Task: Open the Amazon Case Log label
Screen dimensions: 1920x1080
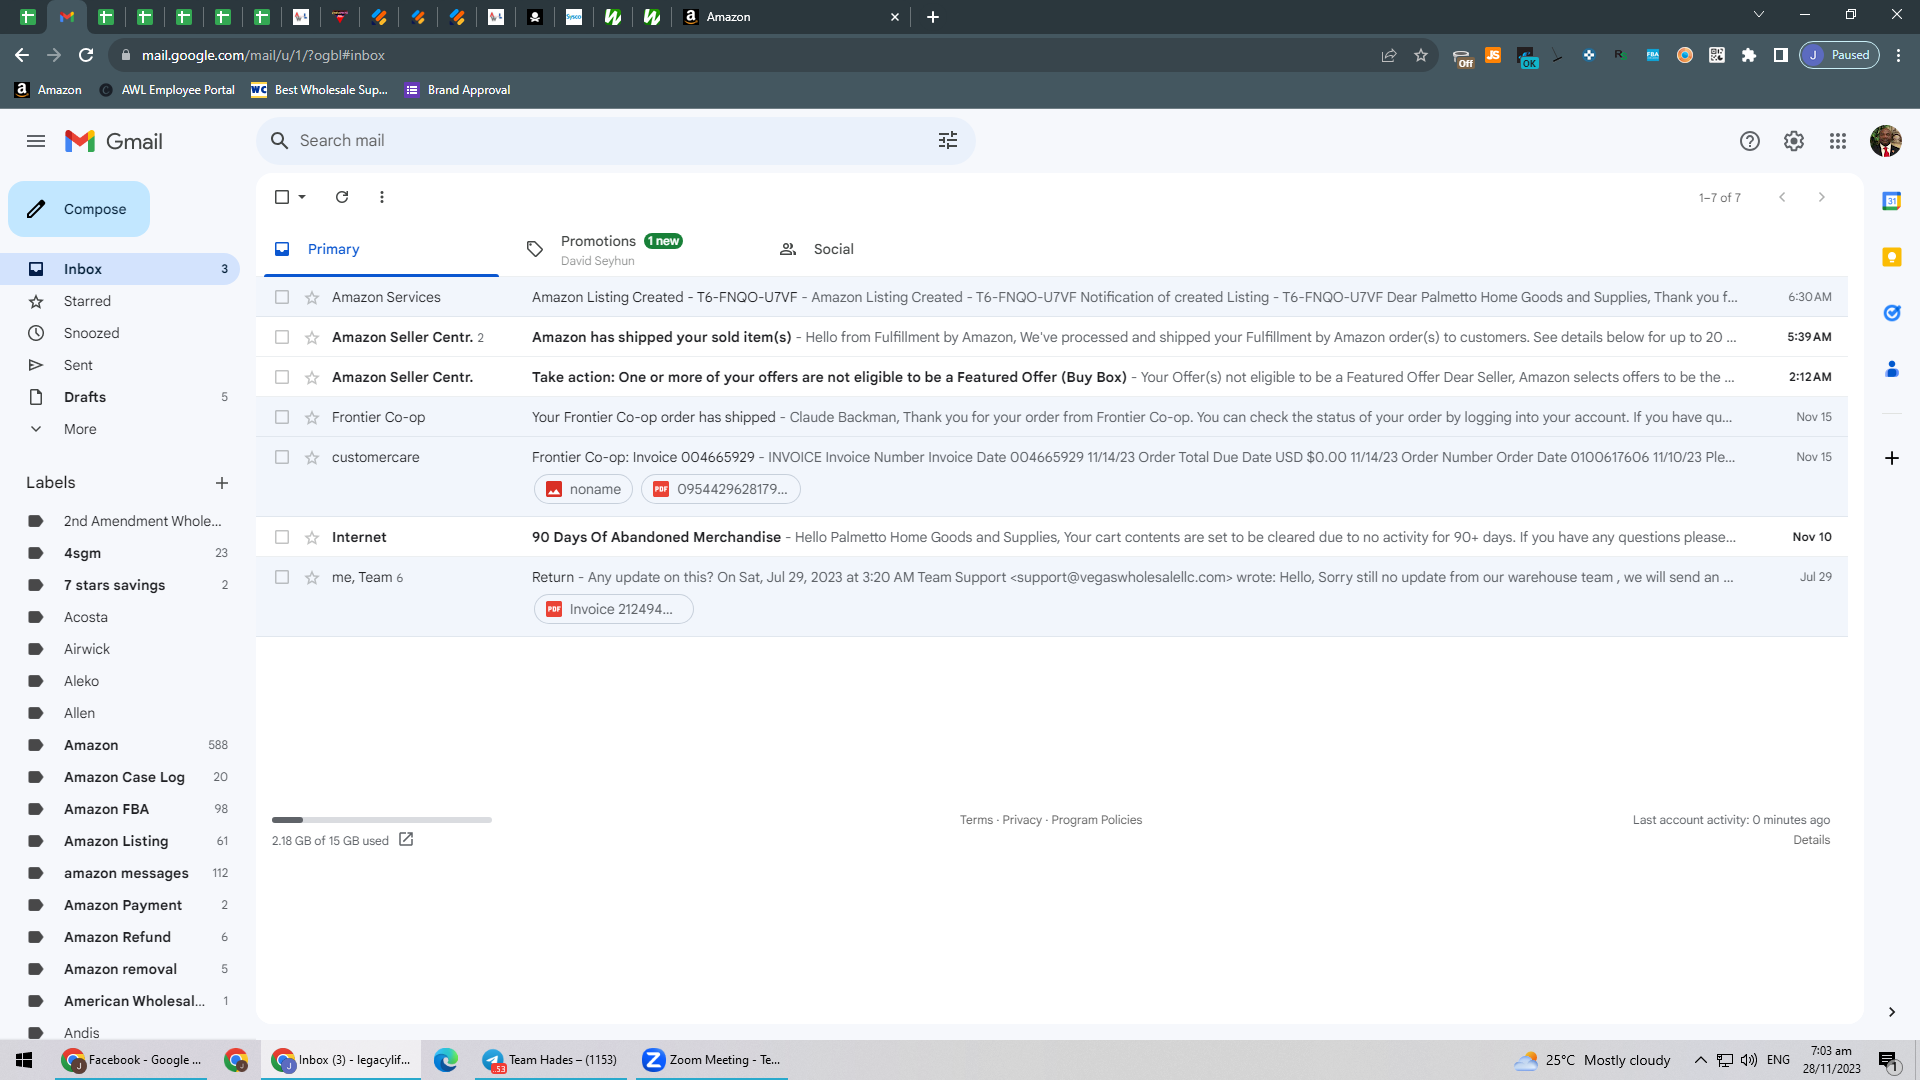Action: (x=120, y=777)
